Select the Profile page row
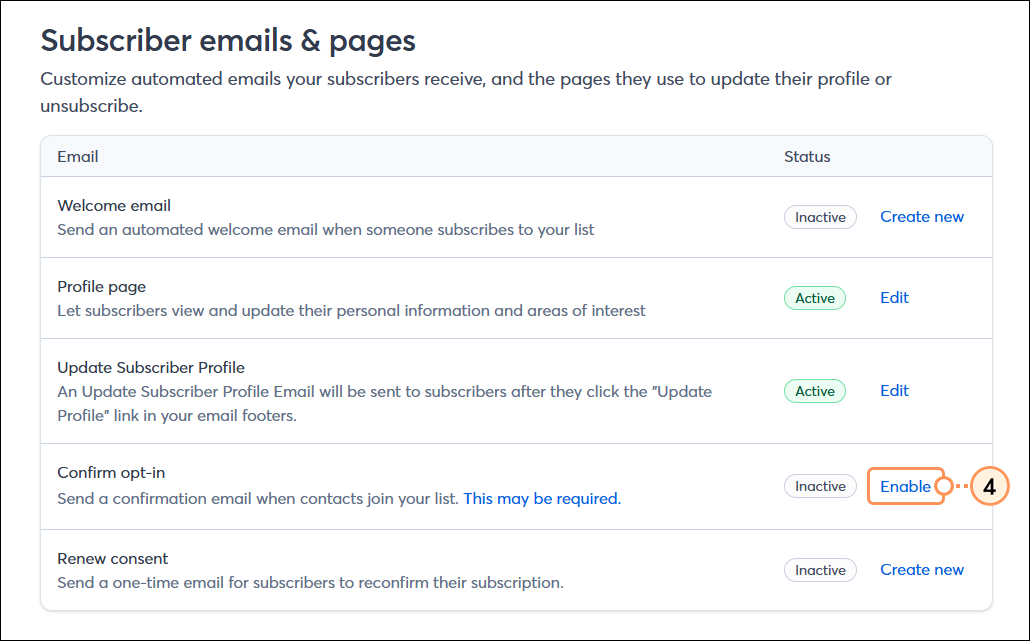The width and height of the screenshot is (1030, 641). point(400,297)
